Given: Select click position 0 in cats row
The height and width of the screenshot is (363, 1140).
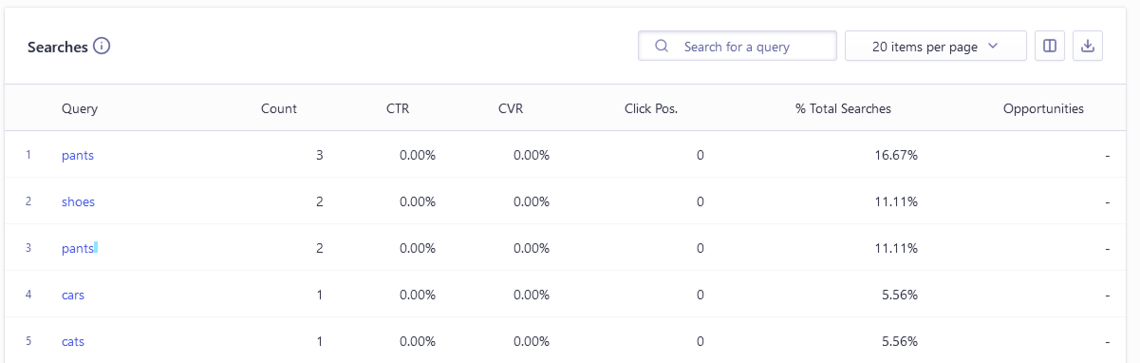Looking at the screenshot, I should click(700, 341).
